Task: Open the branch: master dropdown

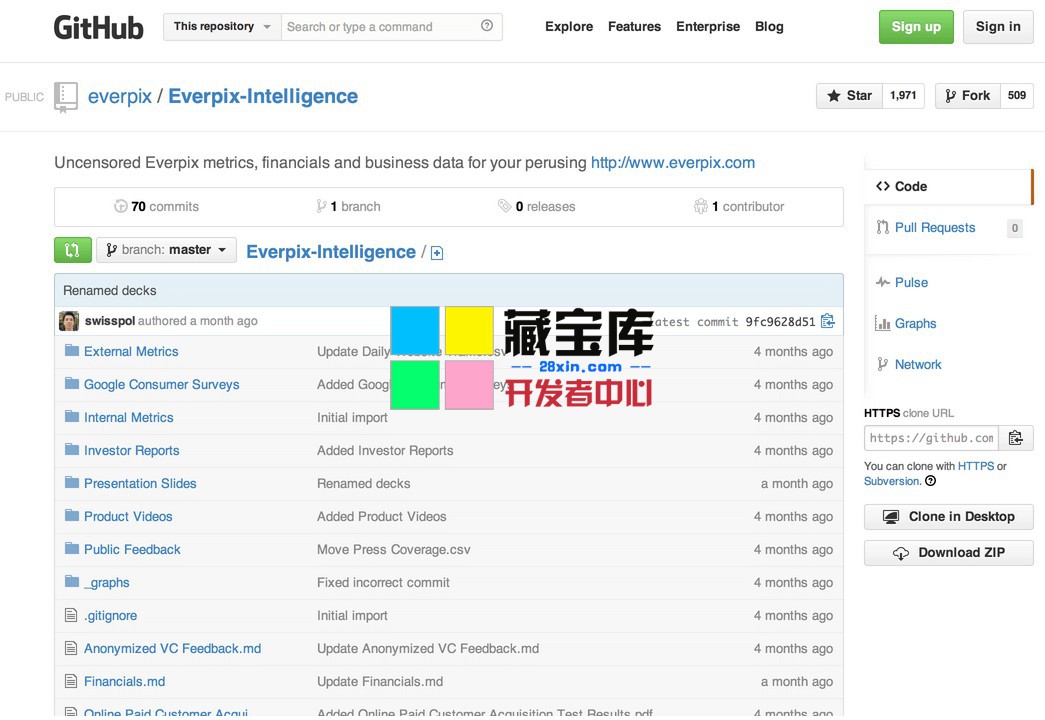Action: tap(166, 250)
